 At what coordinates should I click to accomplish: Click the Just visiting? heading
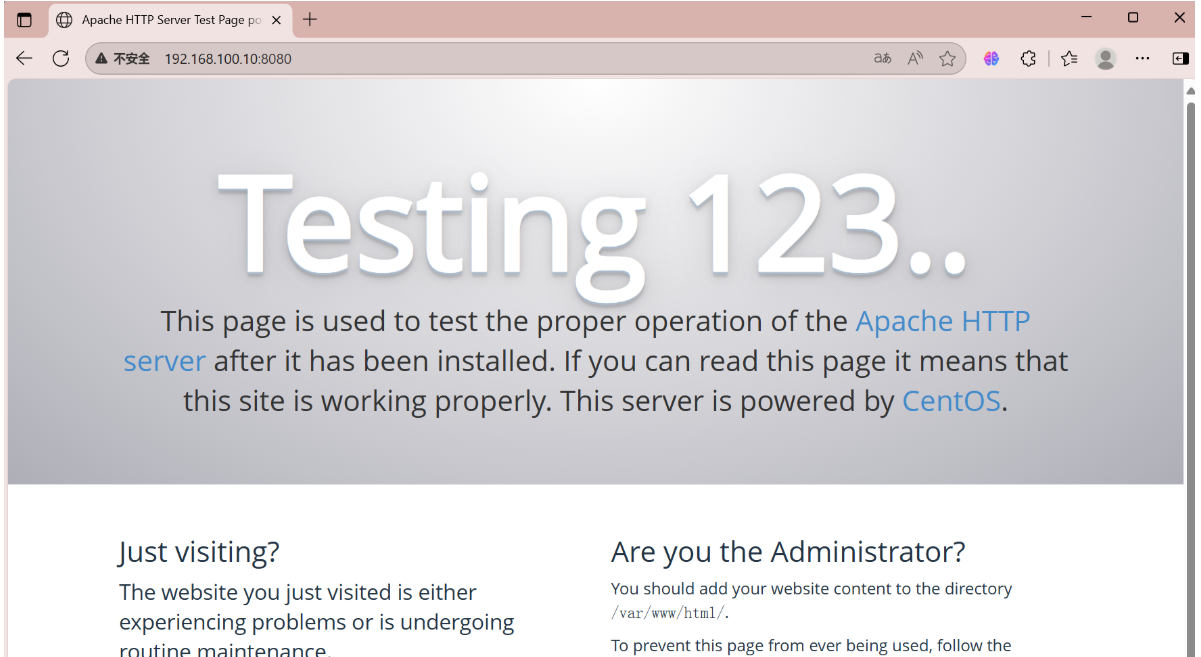point(199,552)
